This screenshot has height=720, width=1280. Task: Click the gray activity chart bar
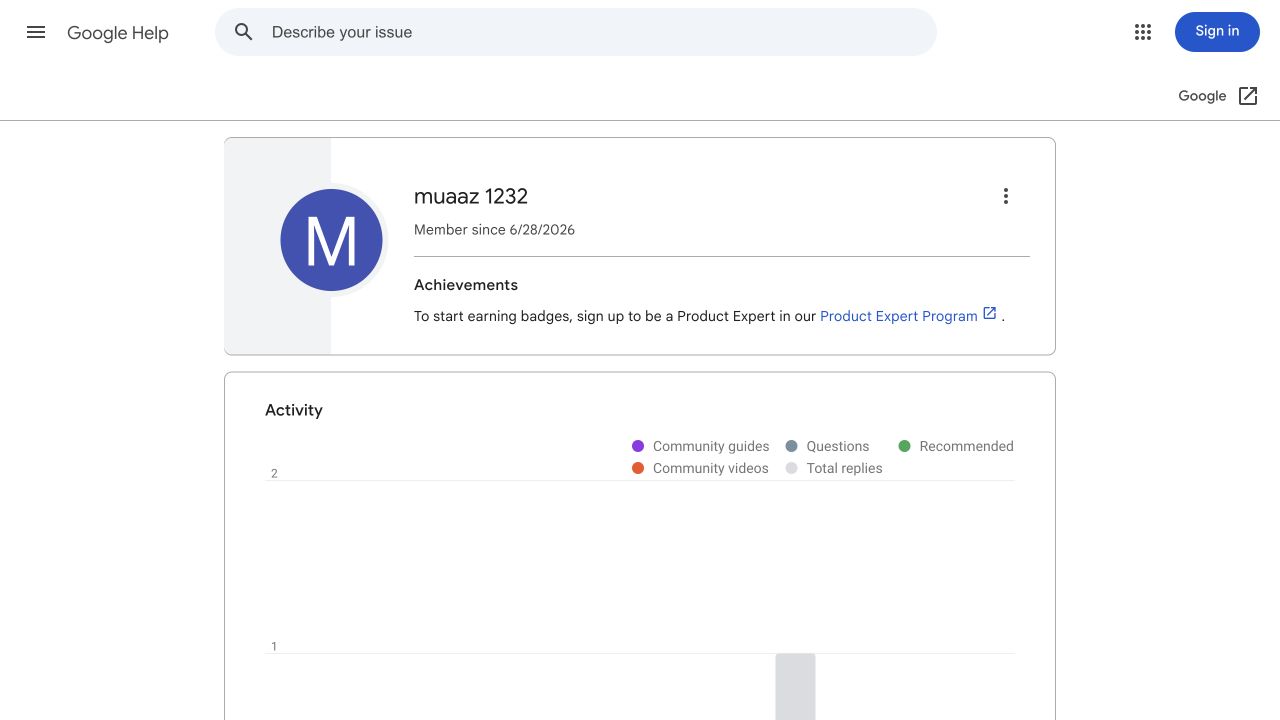click(x=795, y=687)
